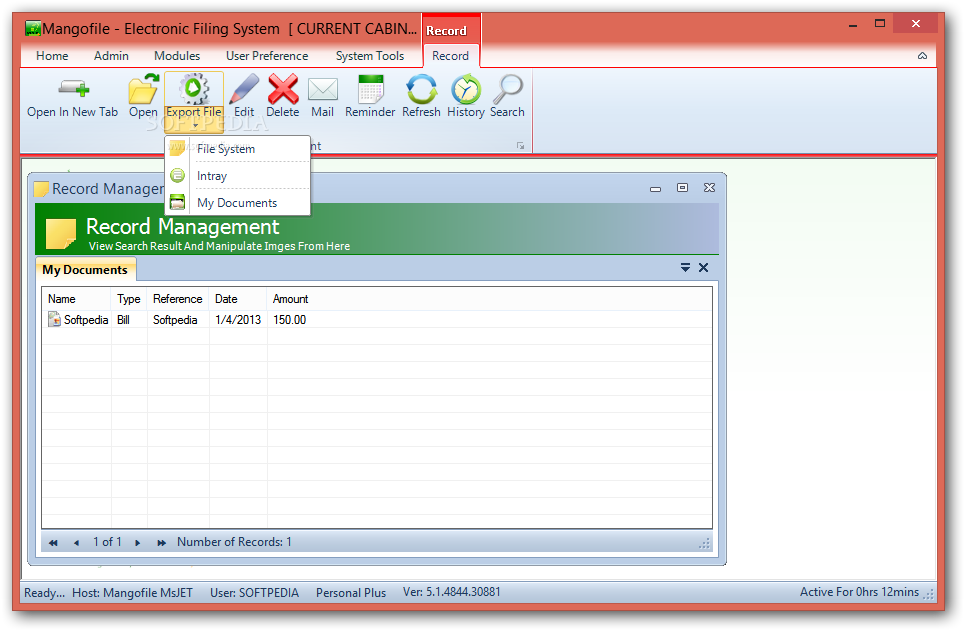Sort by the Amount column header
This screenshot has height=631, width=965.
[290, 299]
